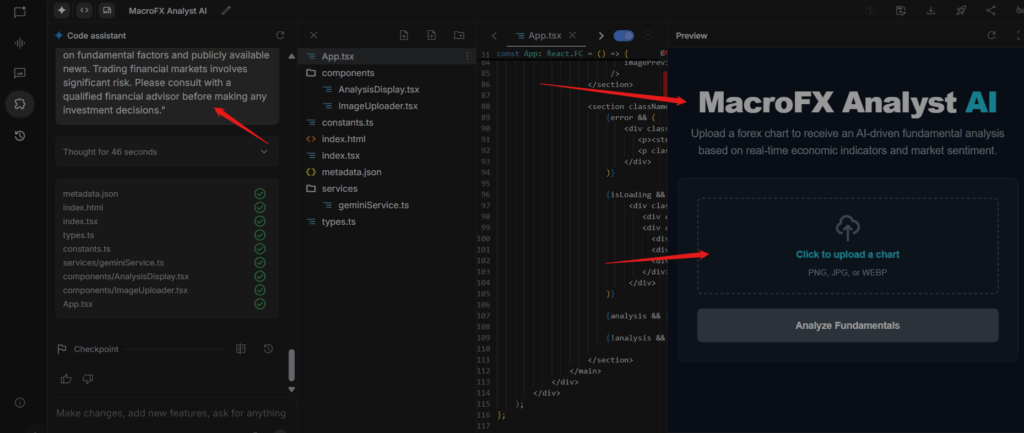
Task: Click components/AnalysisDisplay.tsx in changed files list
Action: tap(126, 276)
